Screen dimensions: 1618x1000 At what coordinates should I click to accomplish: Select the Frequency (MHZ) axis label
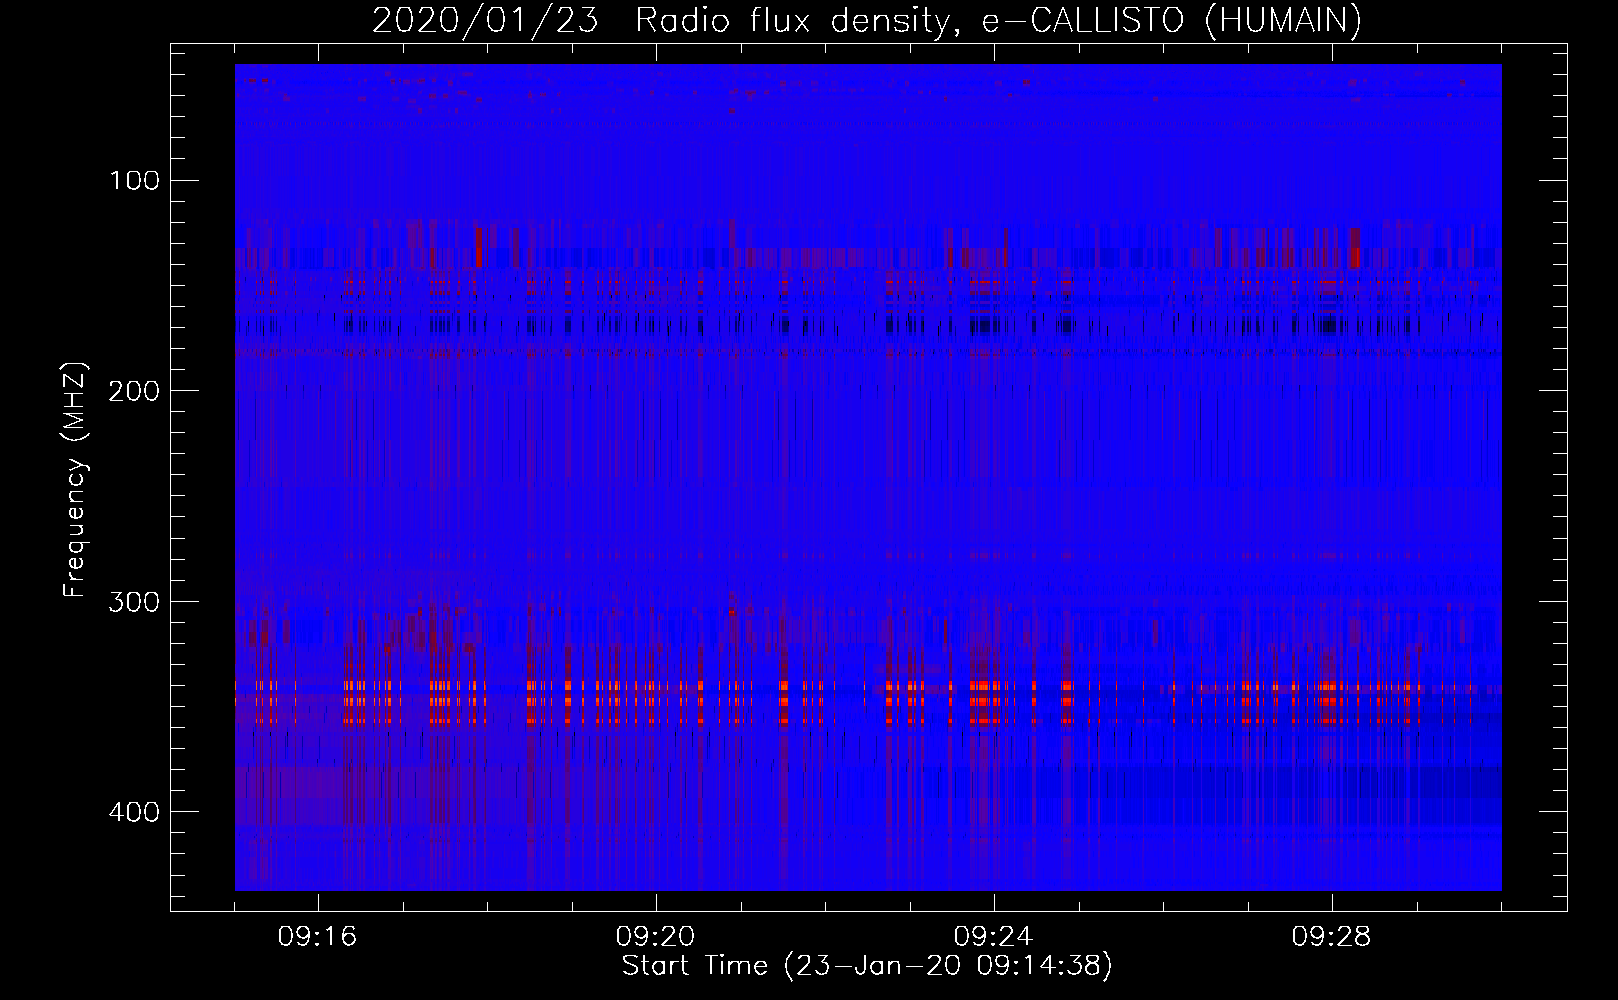tap(75, 480)
